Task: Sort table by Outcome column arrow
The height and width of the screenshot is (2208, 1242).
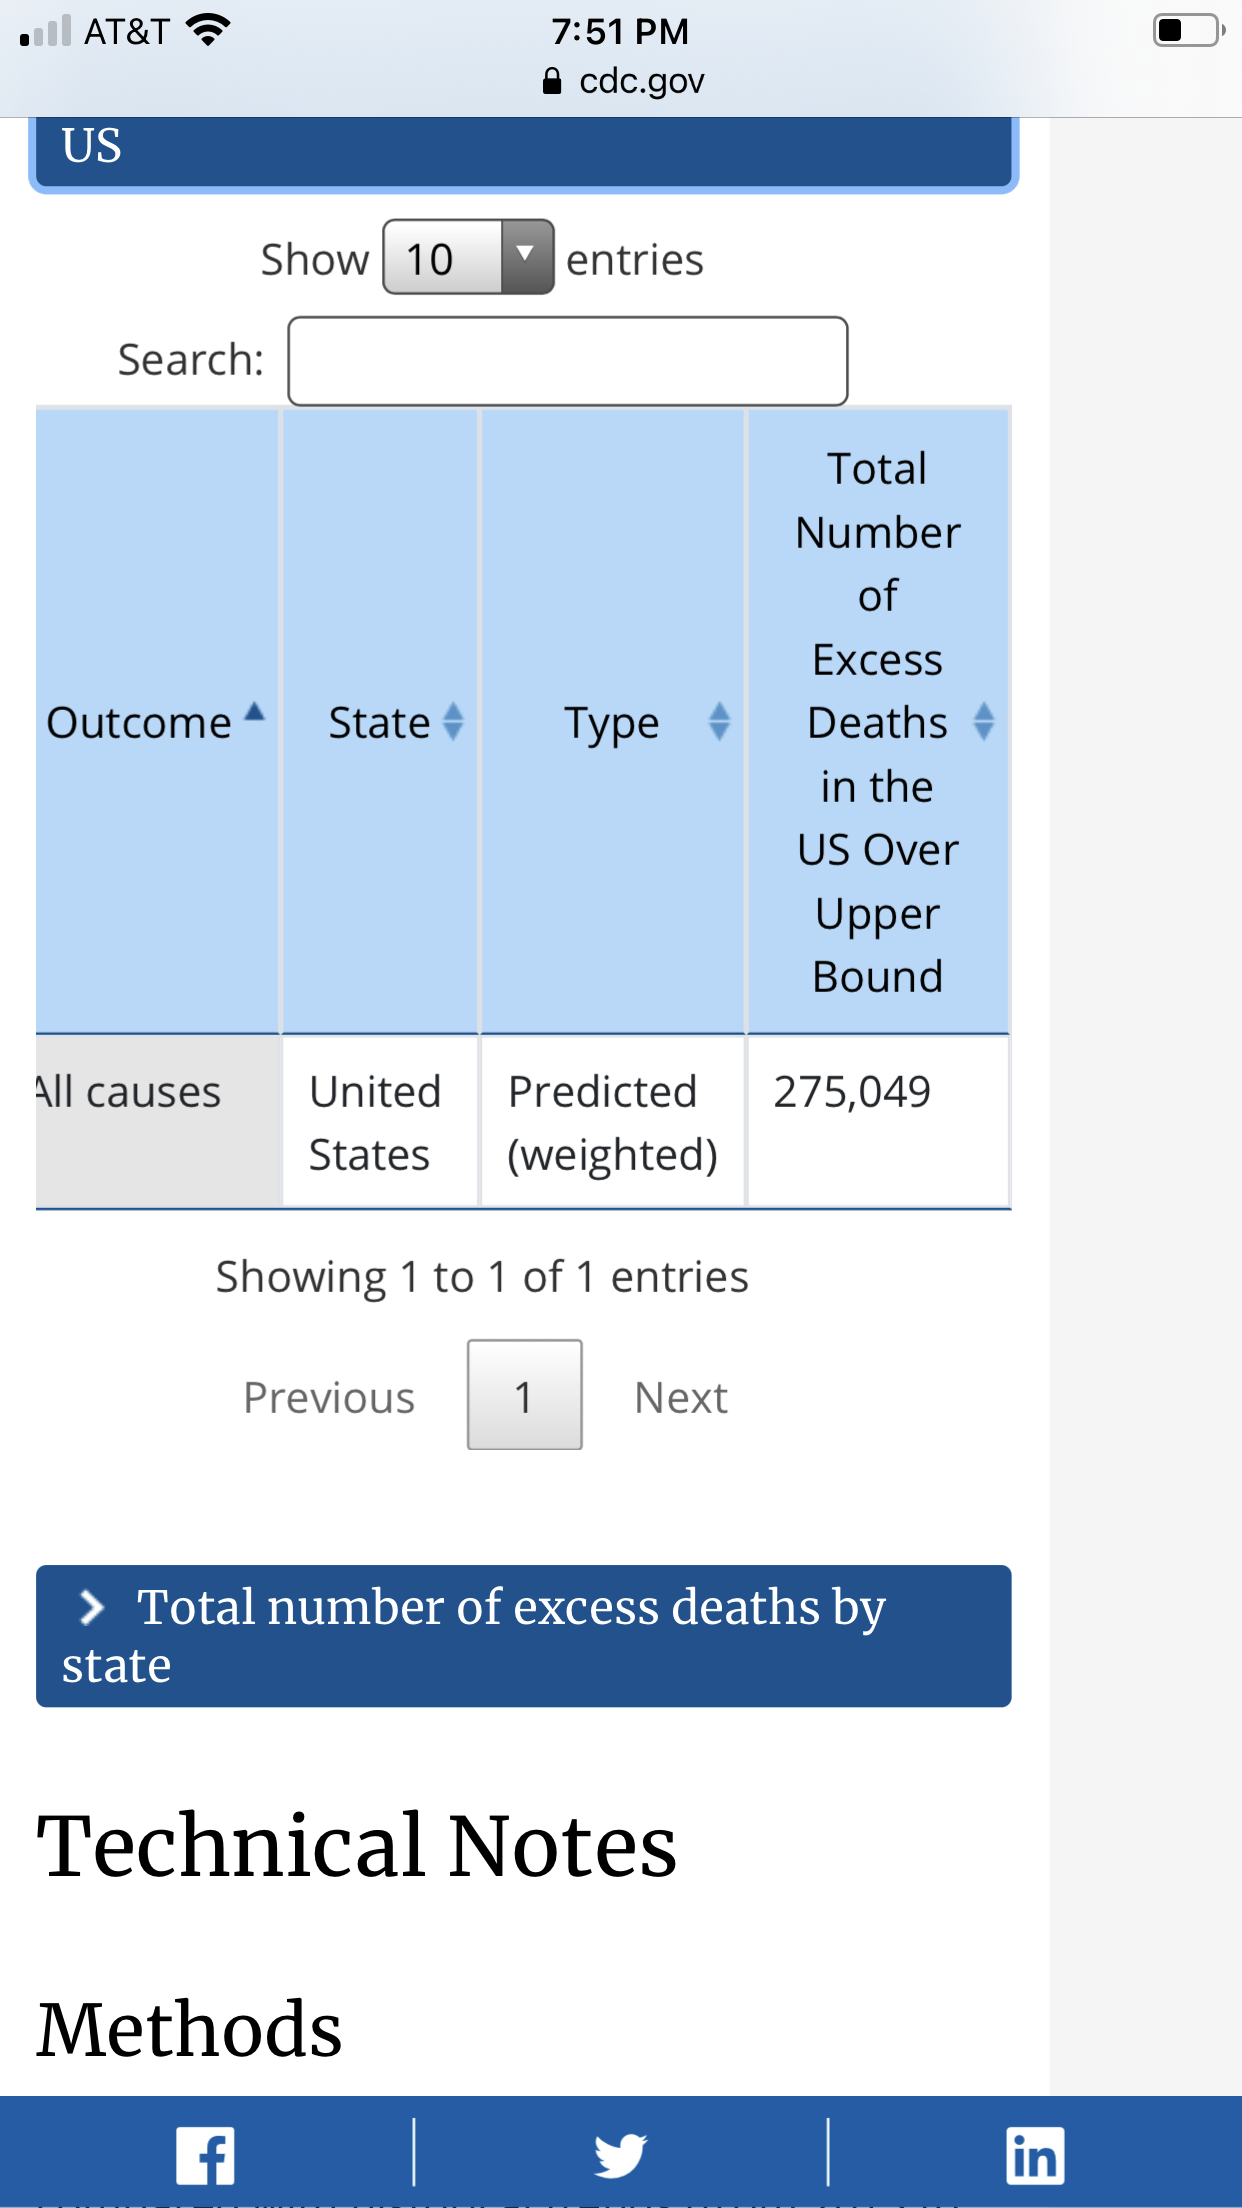Action: [x=254, y=714]
